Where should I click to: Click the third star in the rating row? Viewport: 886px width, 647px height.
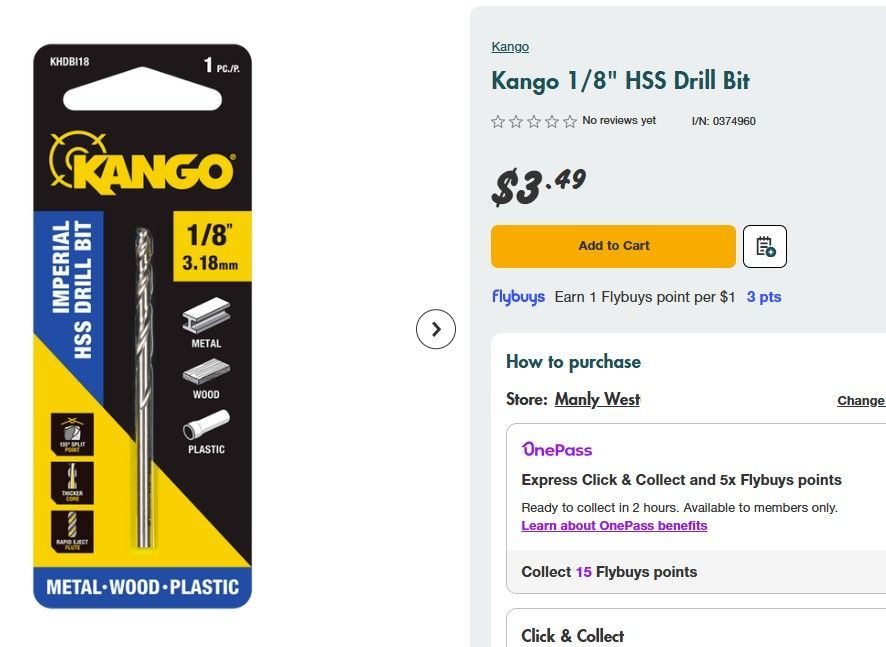(x=535, y=121)
